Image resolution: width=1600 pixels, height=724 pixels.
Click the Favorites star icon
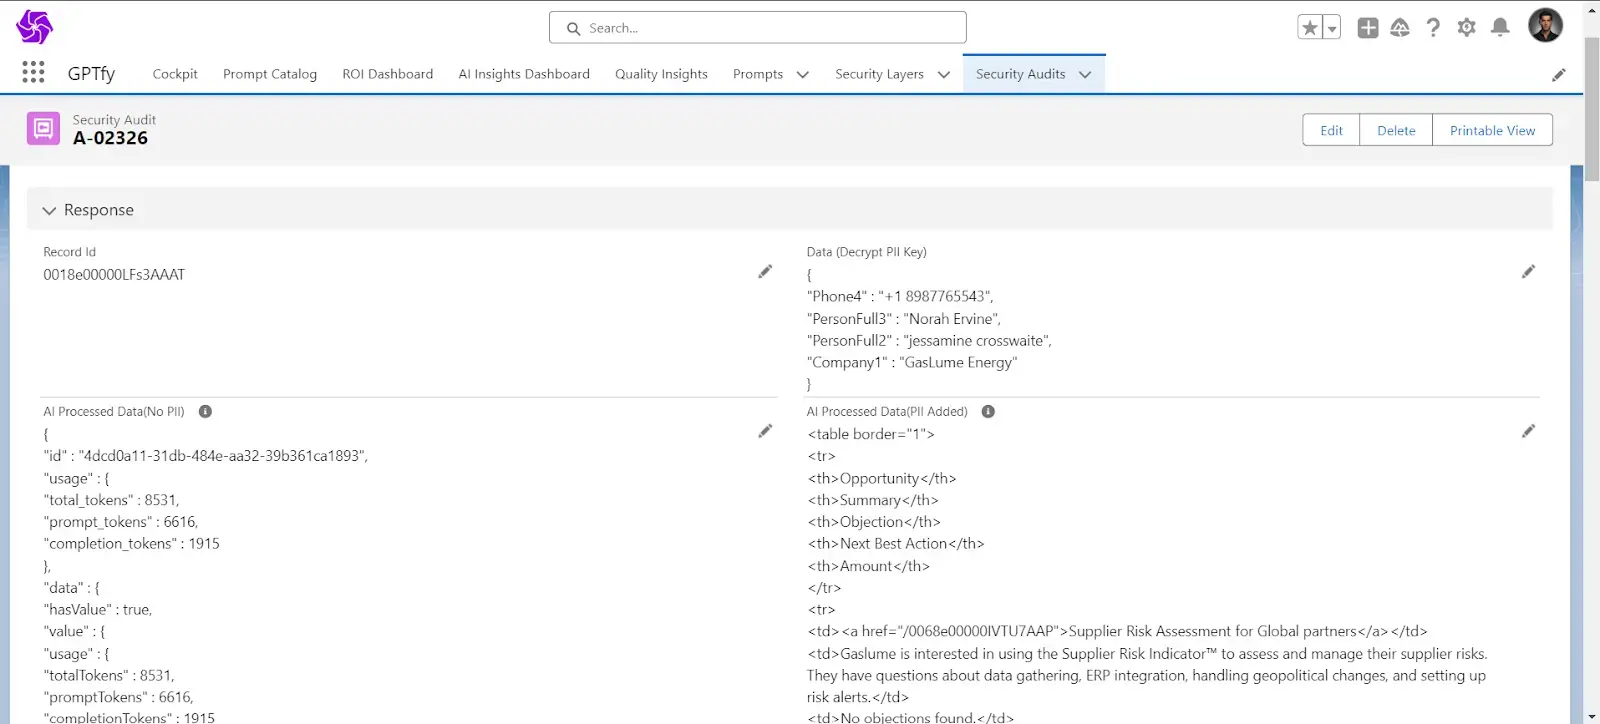pos(1309,28)
